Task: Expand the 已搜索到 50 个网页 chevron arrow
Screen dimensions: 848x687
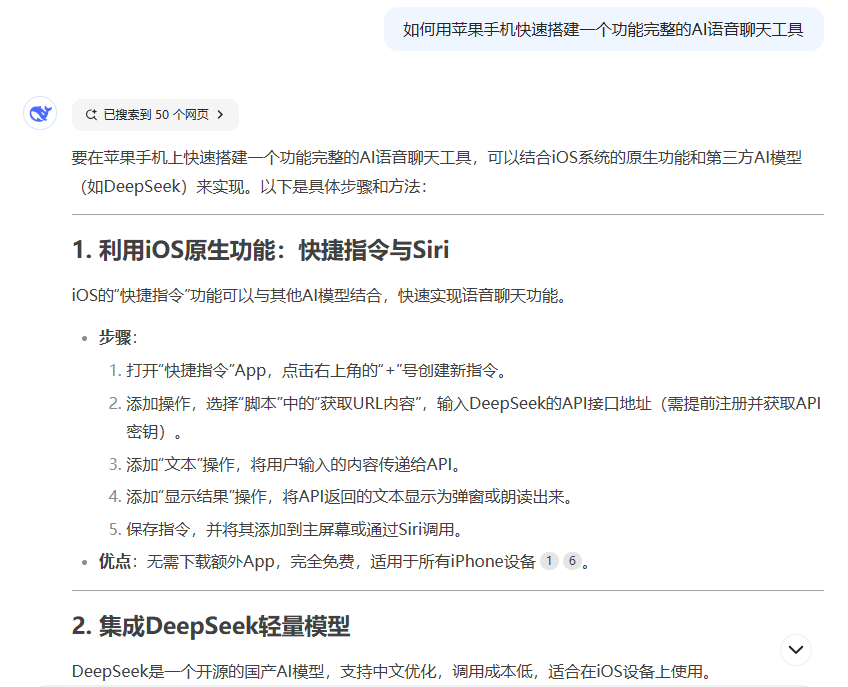Action: coord(220,115)
